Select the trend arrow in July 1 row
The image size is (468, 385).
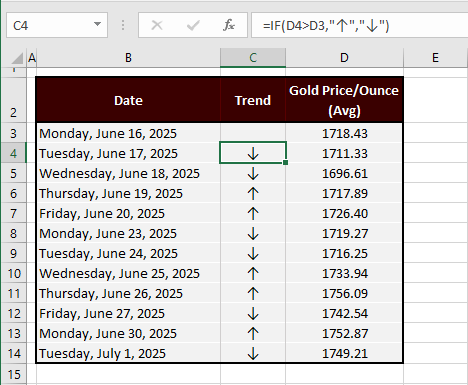[x=253, y=353]
